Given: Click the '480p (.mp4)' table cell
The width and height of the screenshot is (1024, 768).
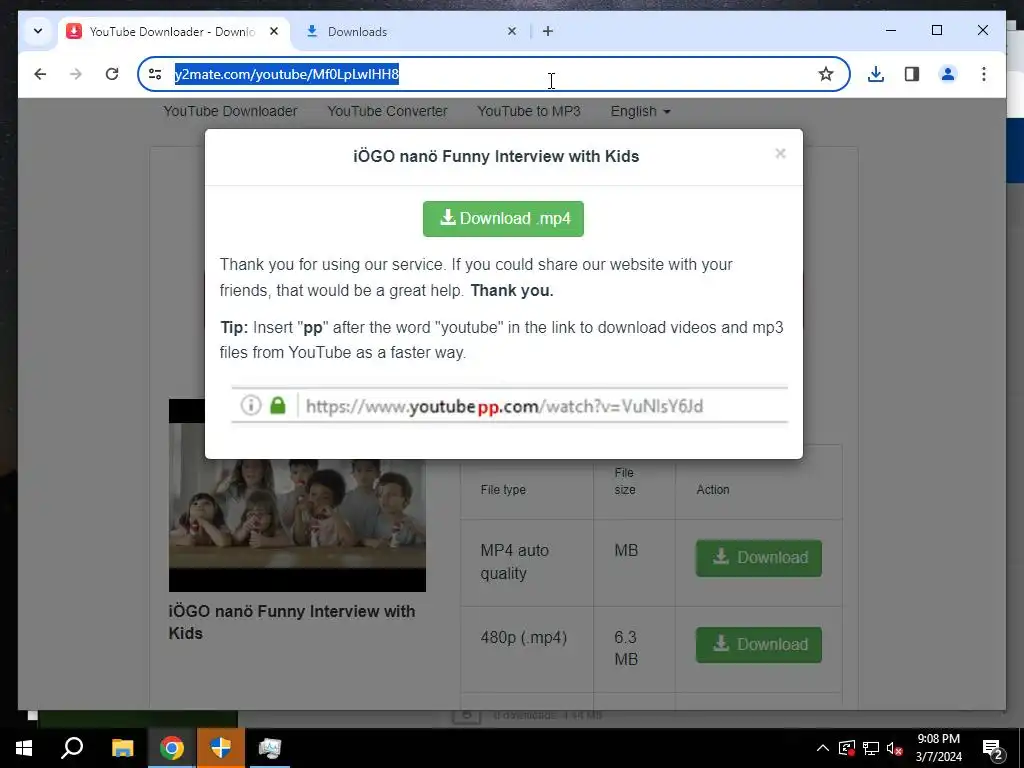Looking at the screenshot, I should pyautogui.click(x=527, y=649).
